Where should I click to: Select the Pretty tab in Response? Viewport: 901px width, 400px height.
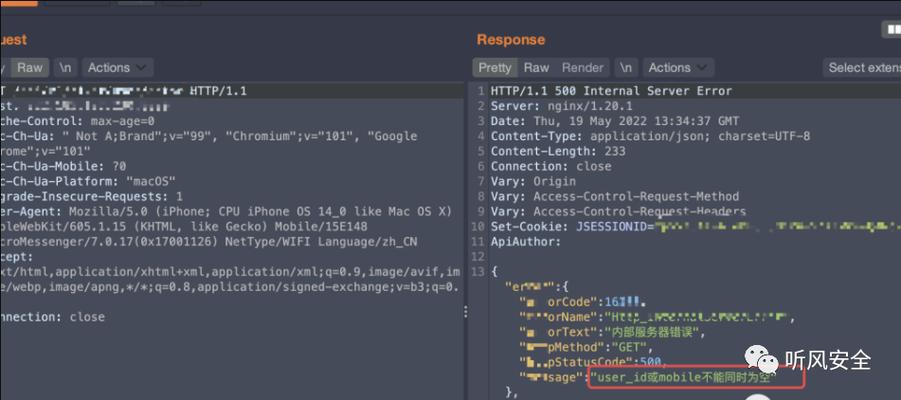pos(494,68)
